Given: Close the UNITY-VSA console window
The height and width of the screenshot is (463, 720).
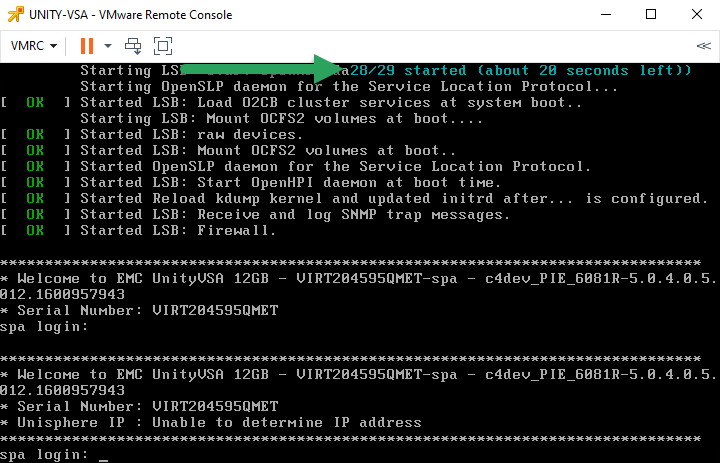Looking at the screenshot, I should click(697, 15).
